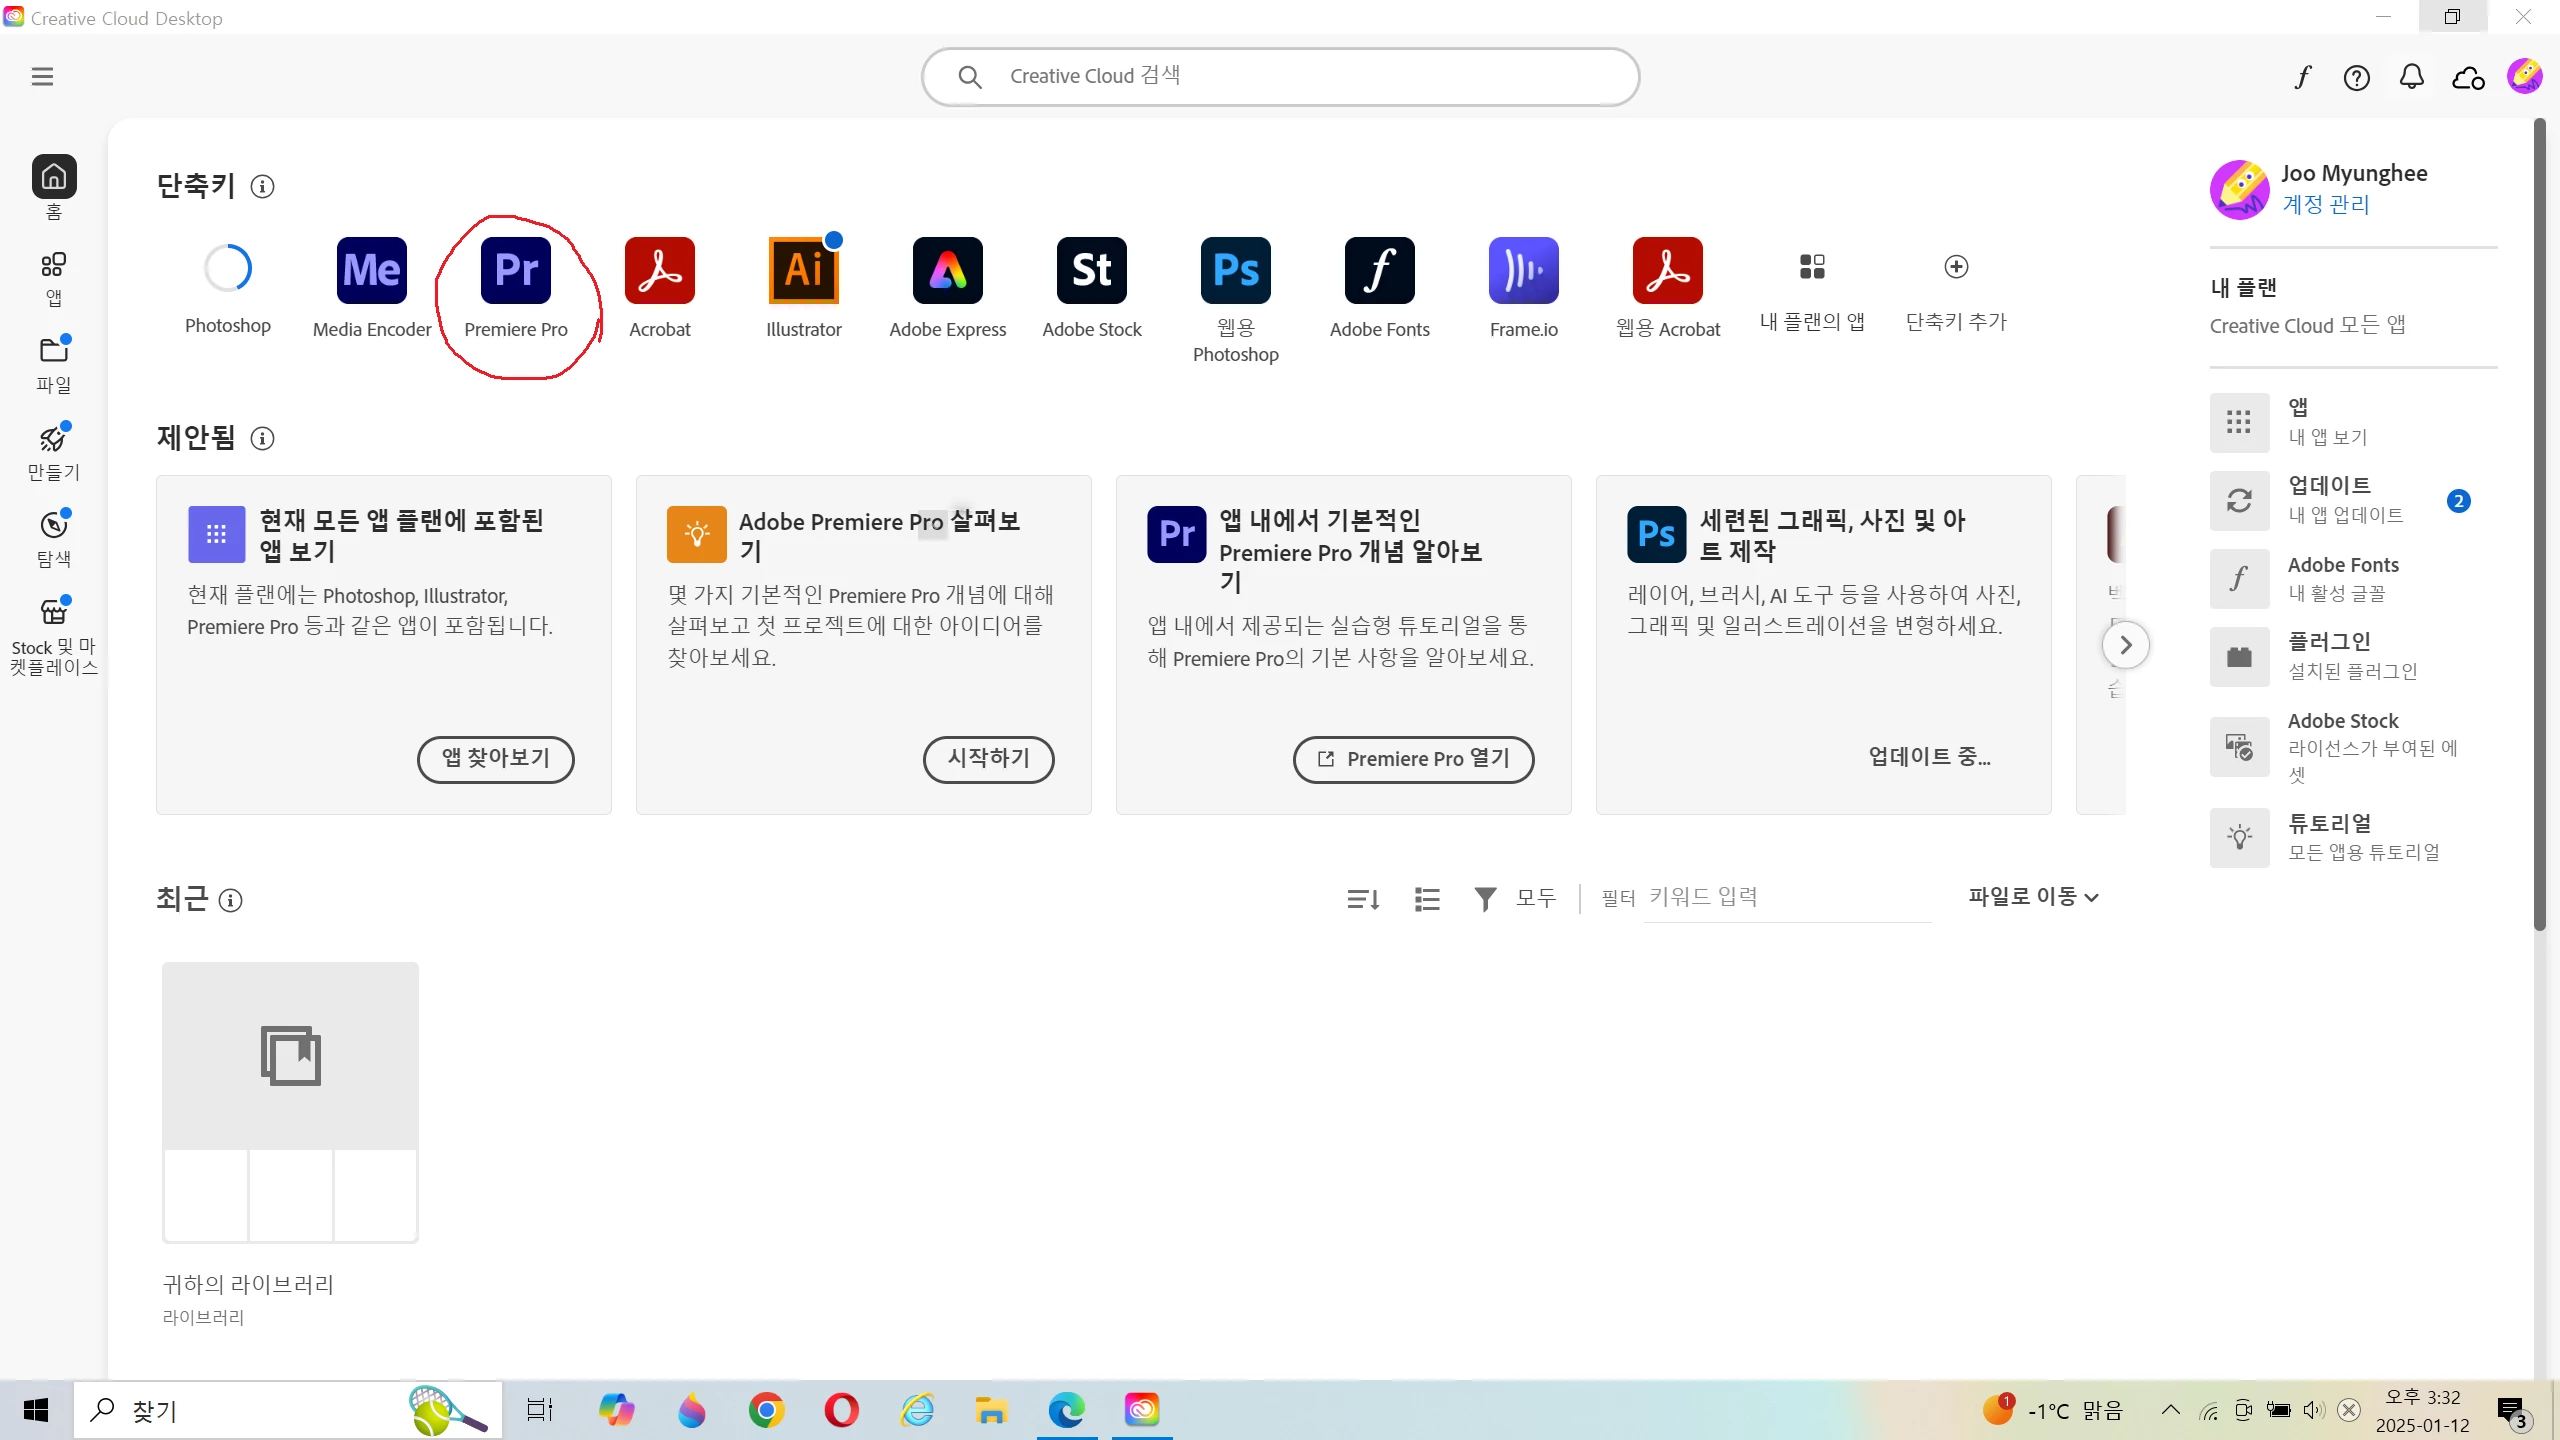The width and height of the screenshot is (2560, 1440).
Task: Open the 탐색 sidebar section
Action: 54,538
